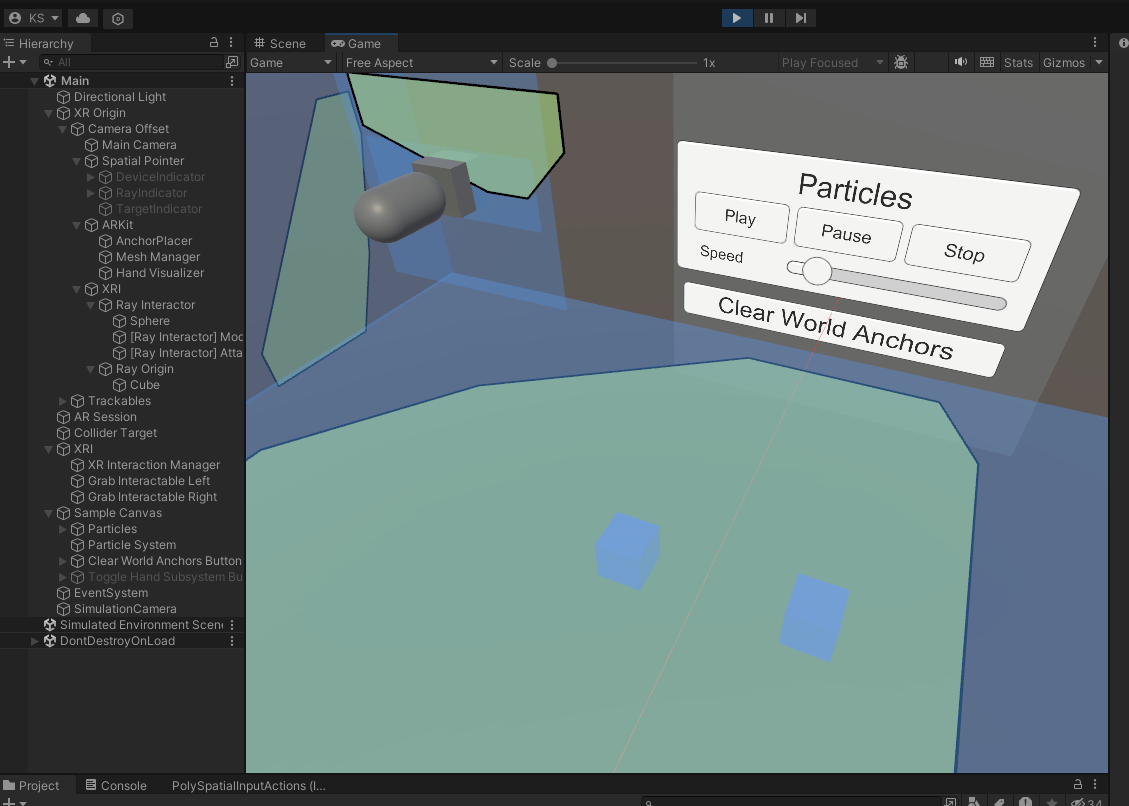Switch to the Scene tab
Image resolution: width=1129 pixels, height=806 pixels.
(x=285, y=43)
